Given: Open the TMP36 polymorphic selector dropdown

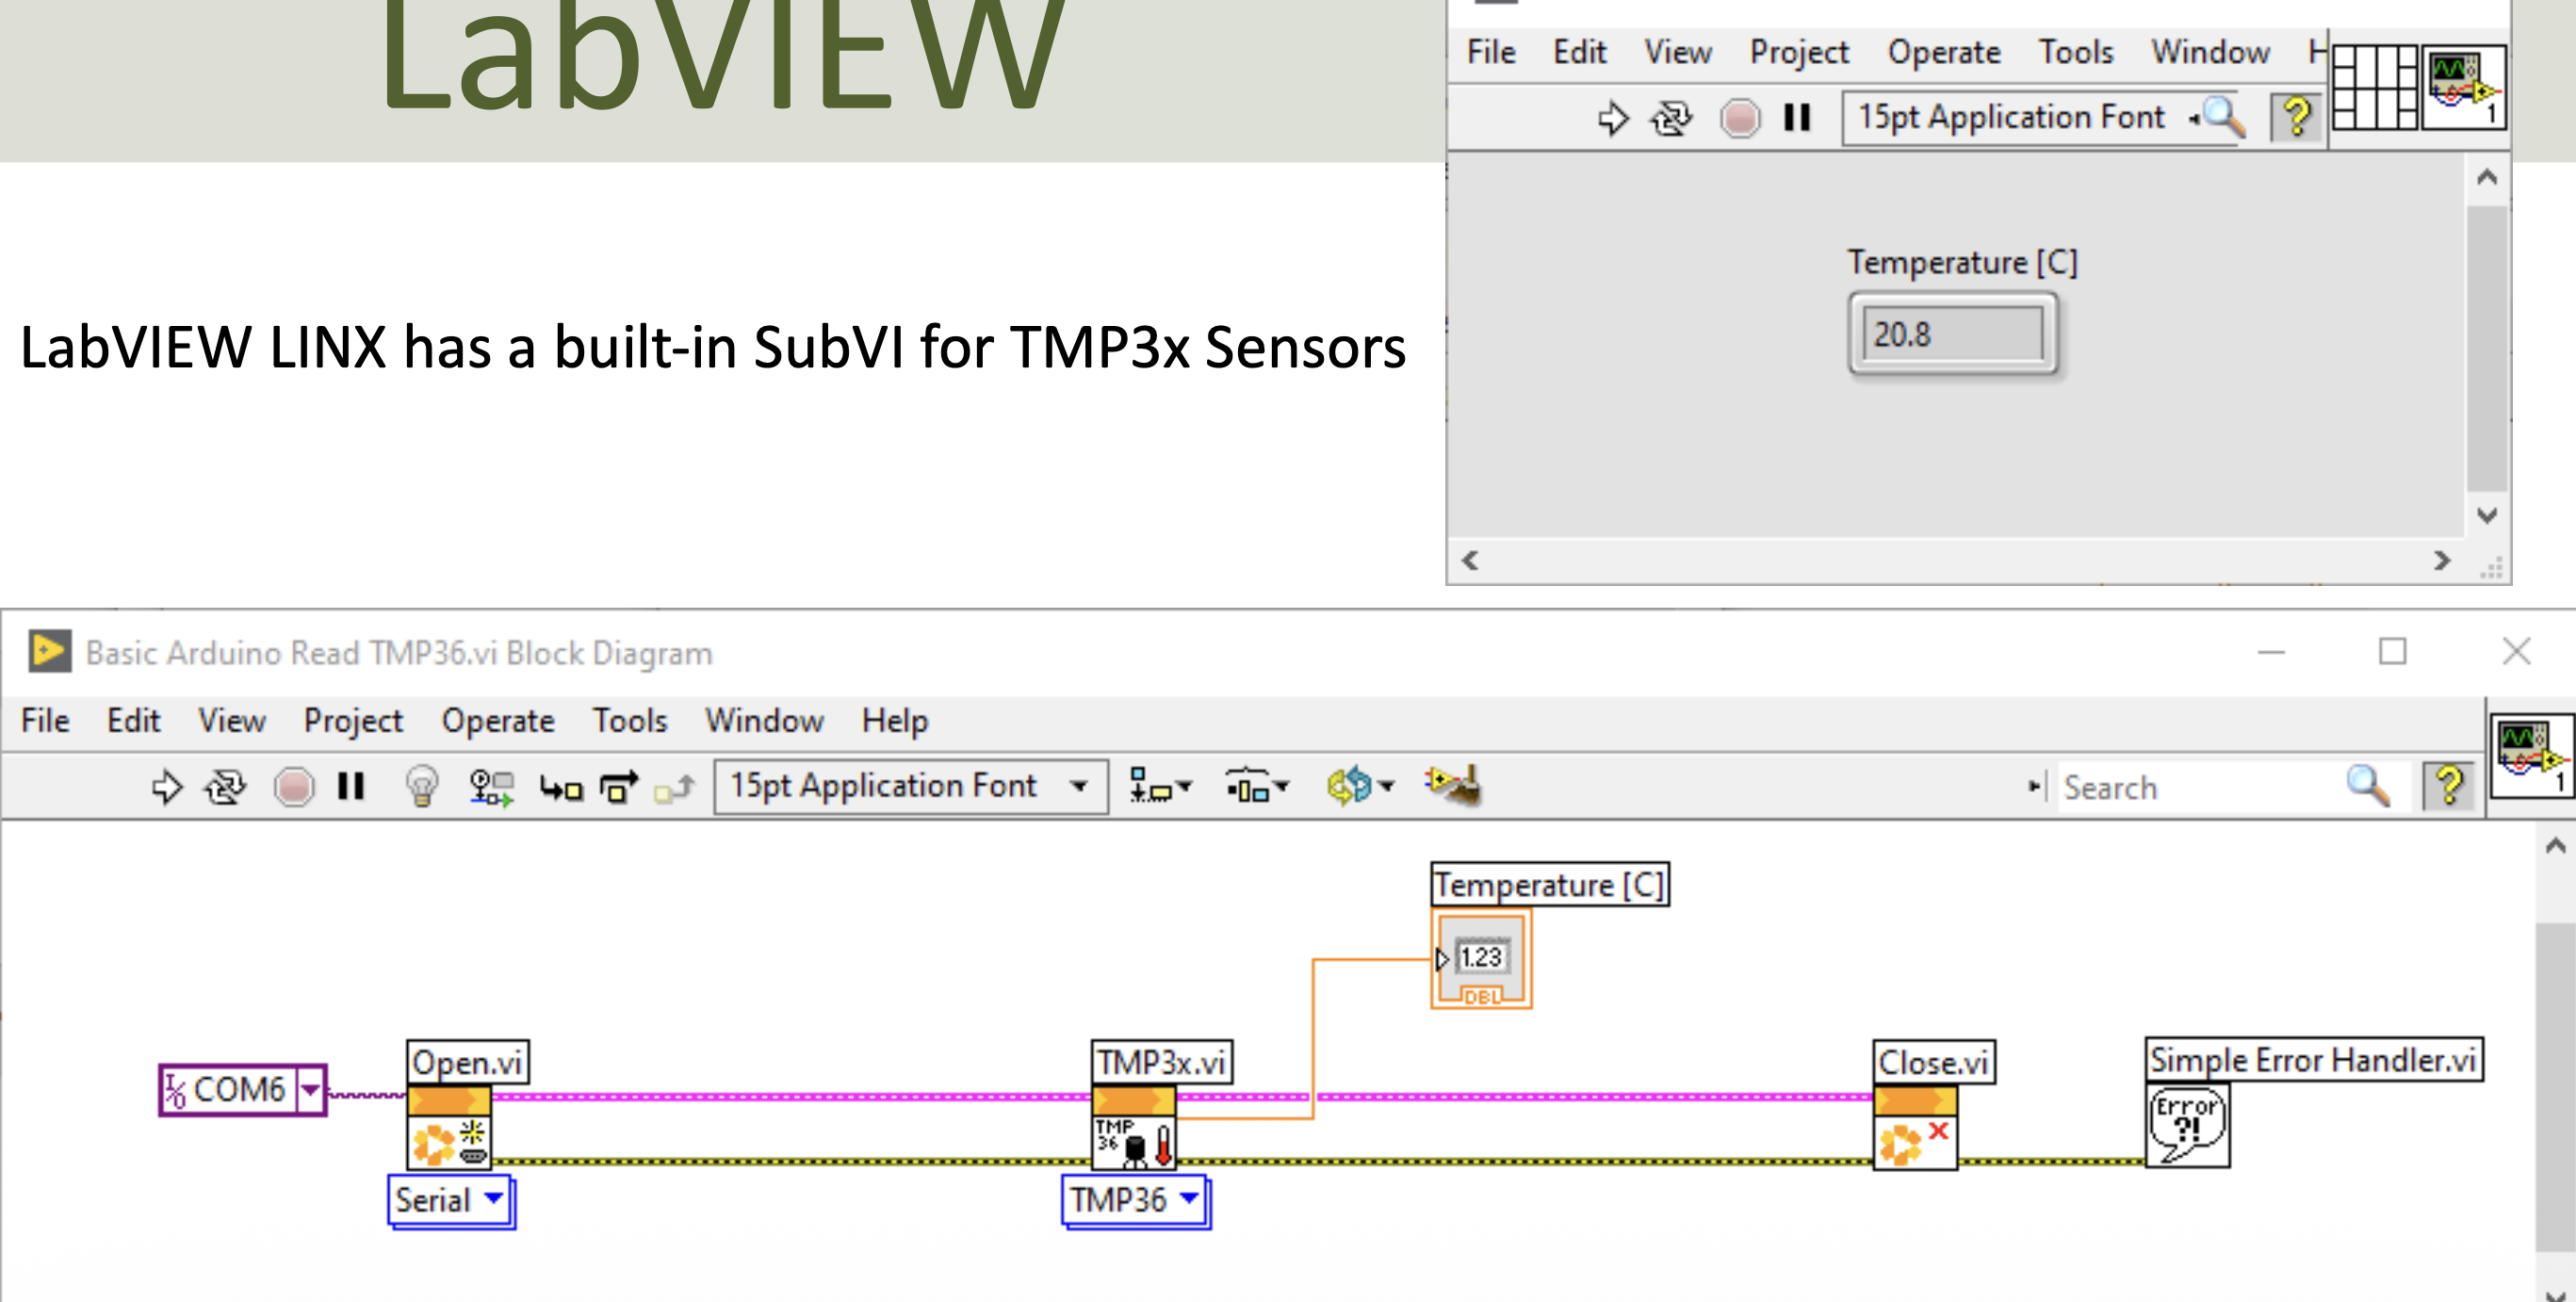Looking at the screenshot, I should click(1136, 1200).
